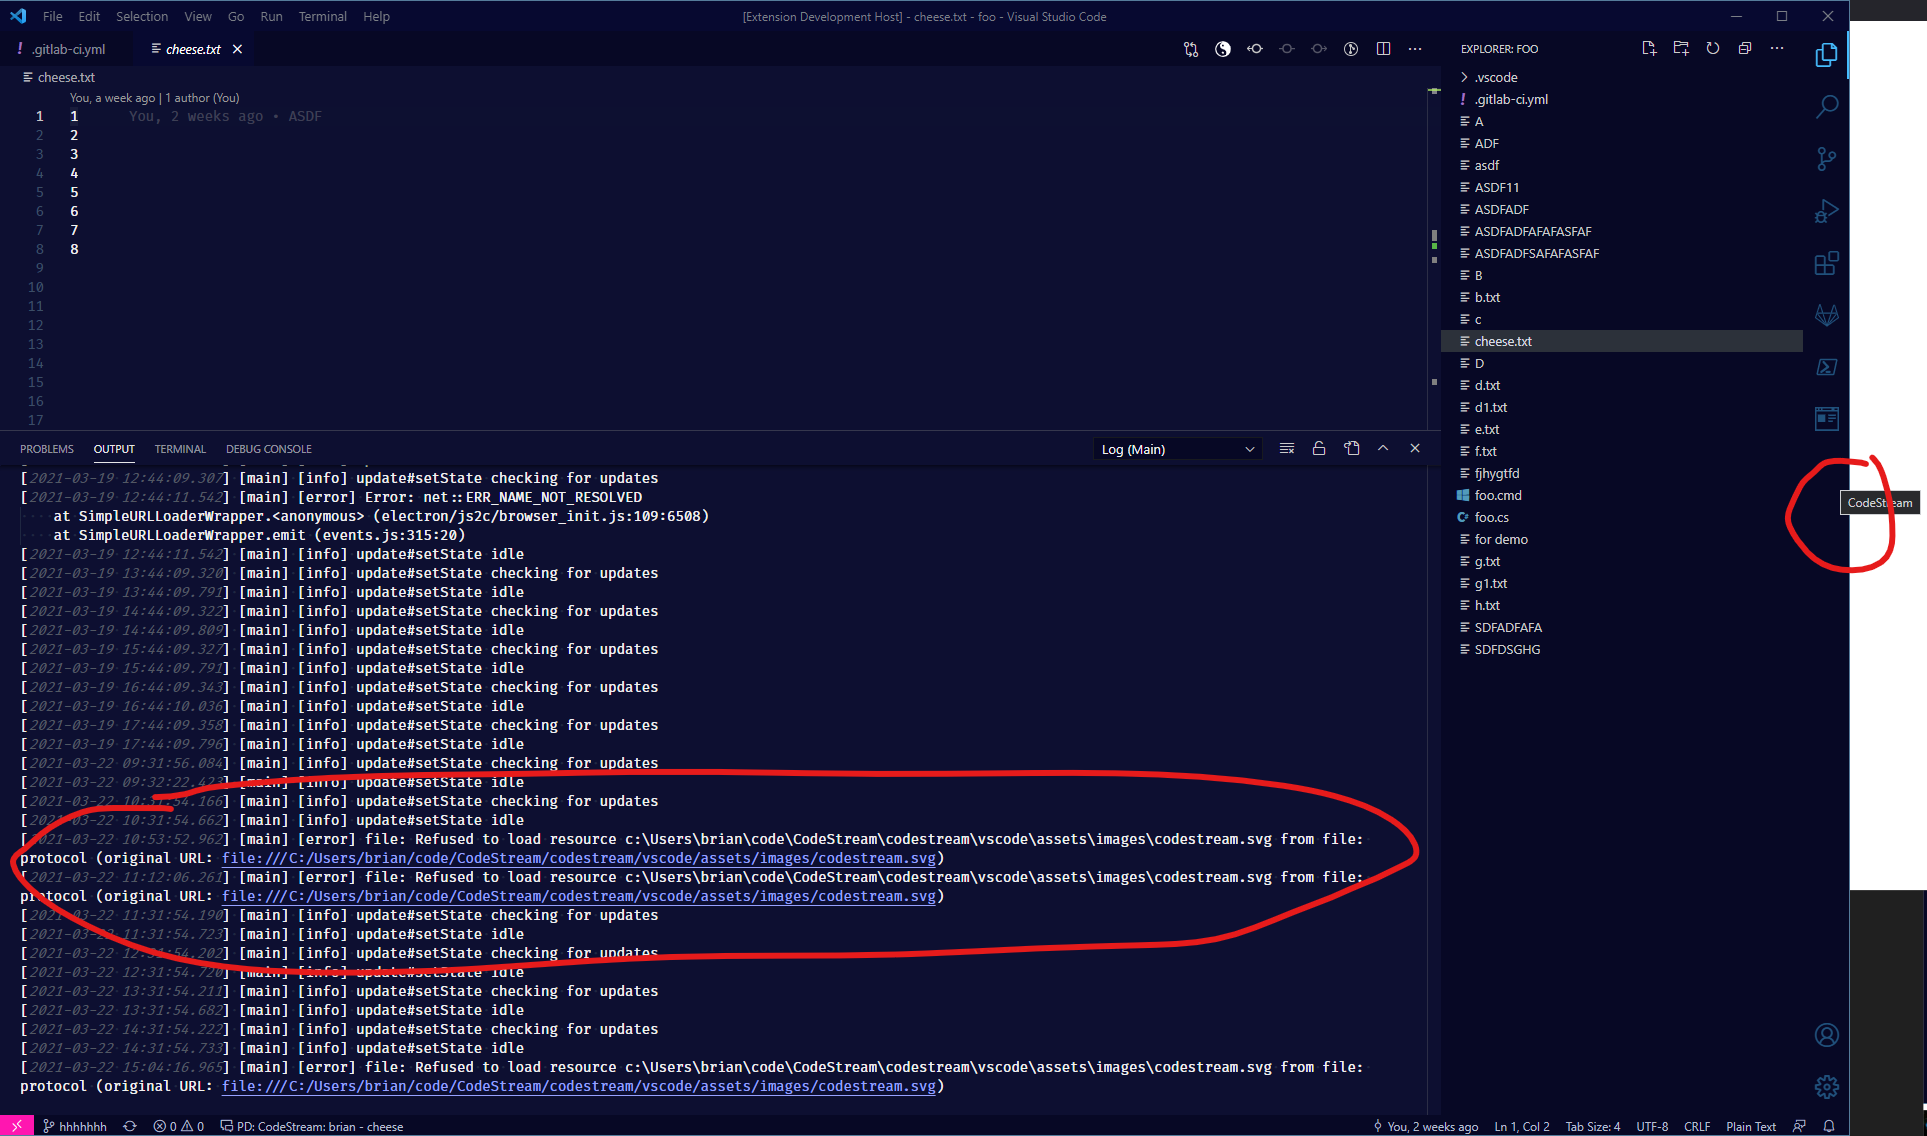Click Refresh Explorer button
This screenshot has height=1136, width=1927.
pyautogui.click(x=1713, y=48)
